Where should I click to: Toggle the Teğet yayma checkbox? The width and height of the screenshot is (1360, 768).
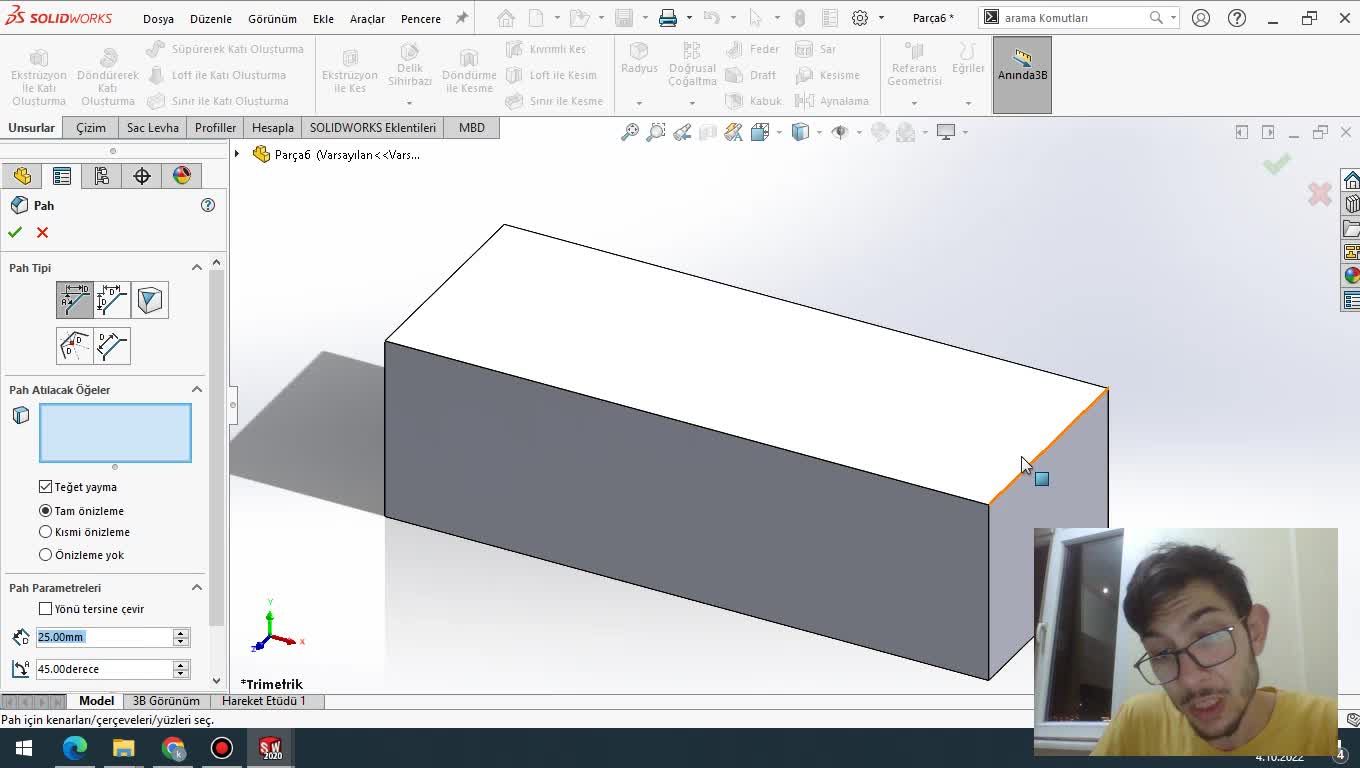click(x=45, y=487)
